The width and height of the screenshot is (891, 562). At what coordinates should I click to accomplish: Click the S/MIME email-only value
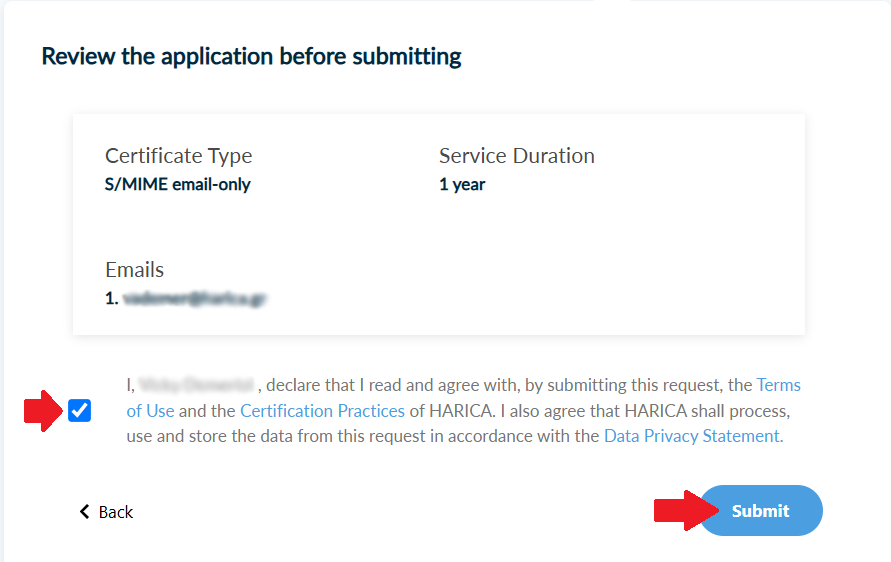pyautogui.click(x=177, y=184)
